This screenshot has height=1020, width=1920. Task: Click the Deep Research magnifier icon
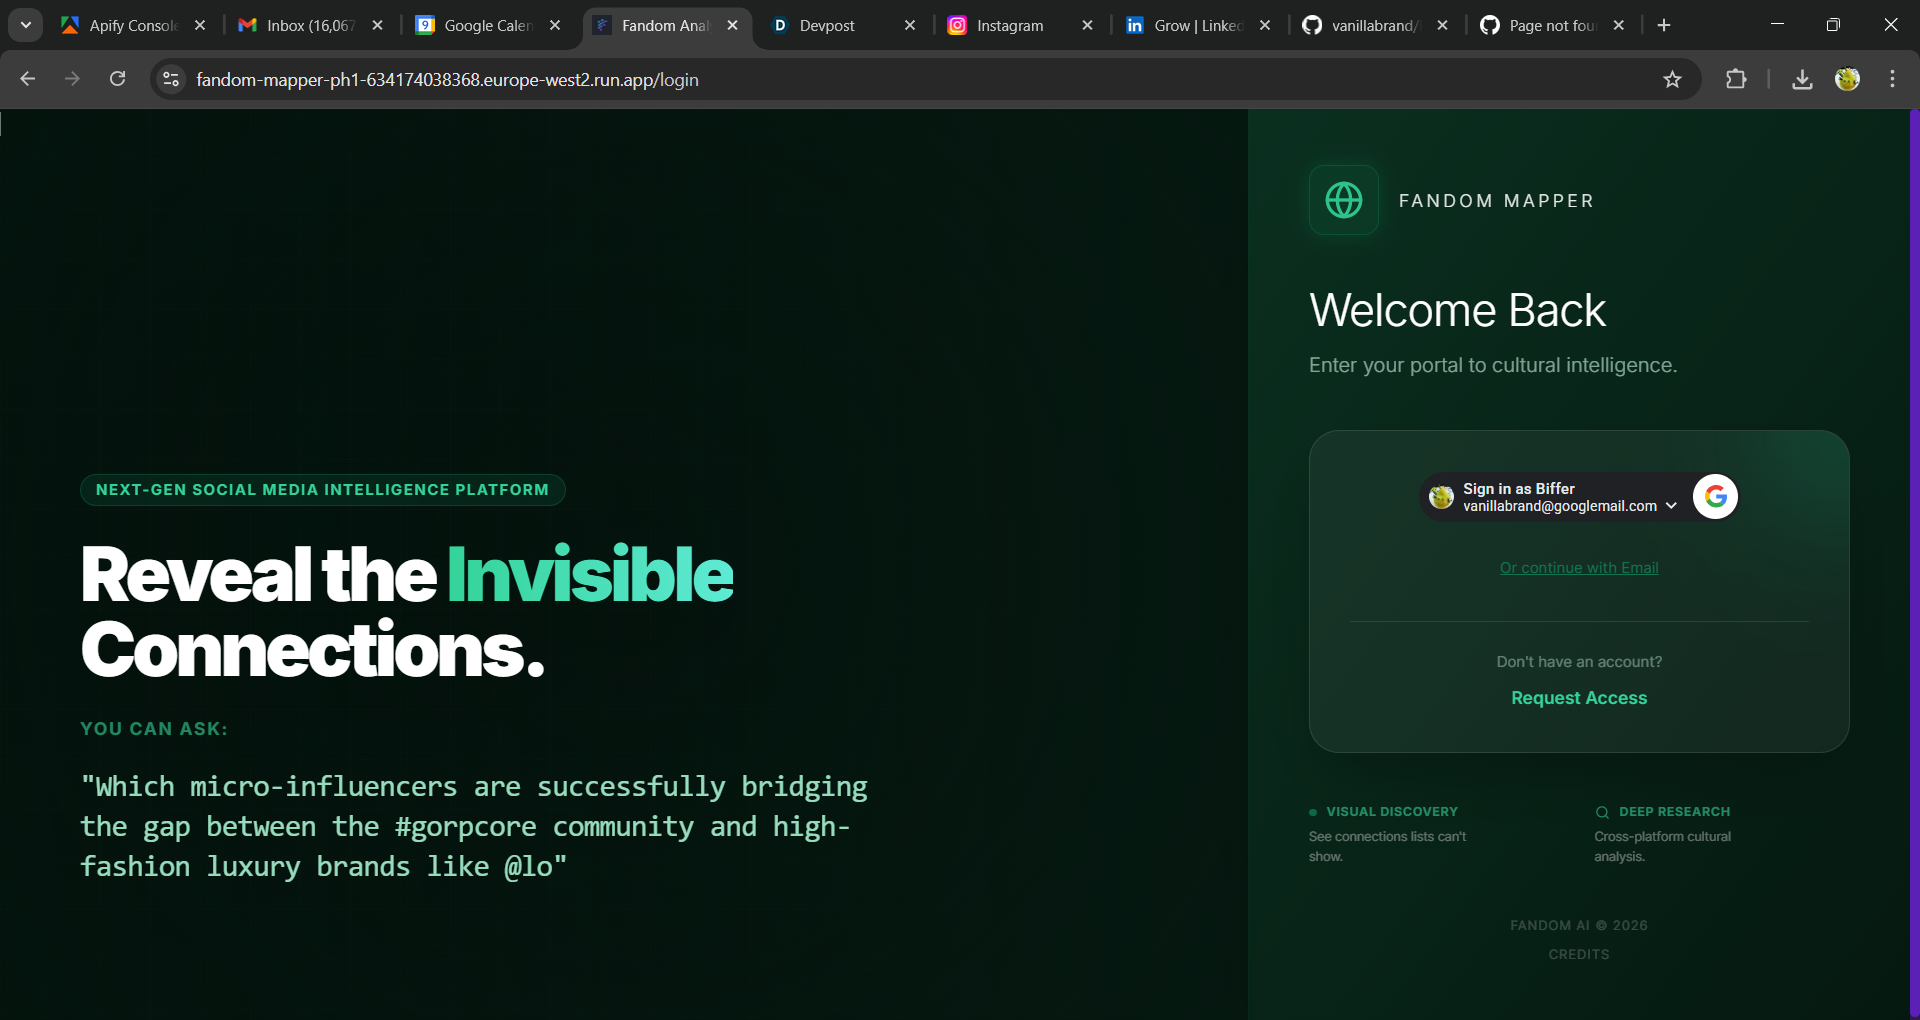pos(1602,812)
